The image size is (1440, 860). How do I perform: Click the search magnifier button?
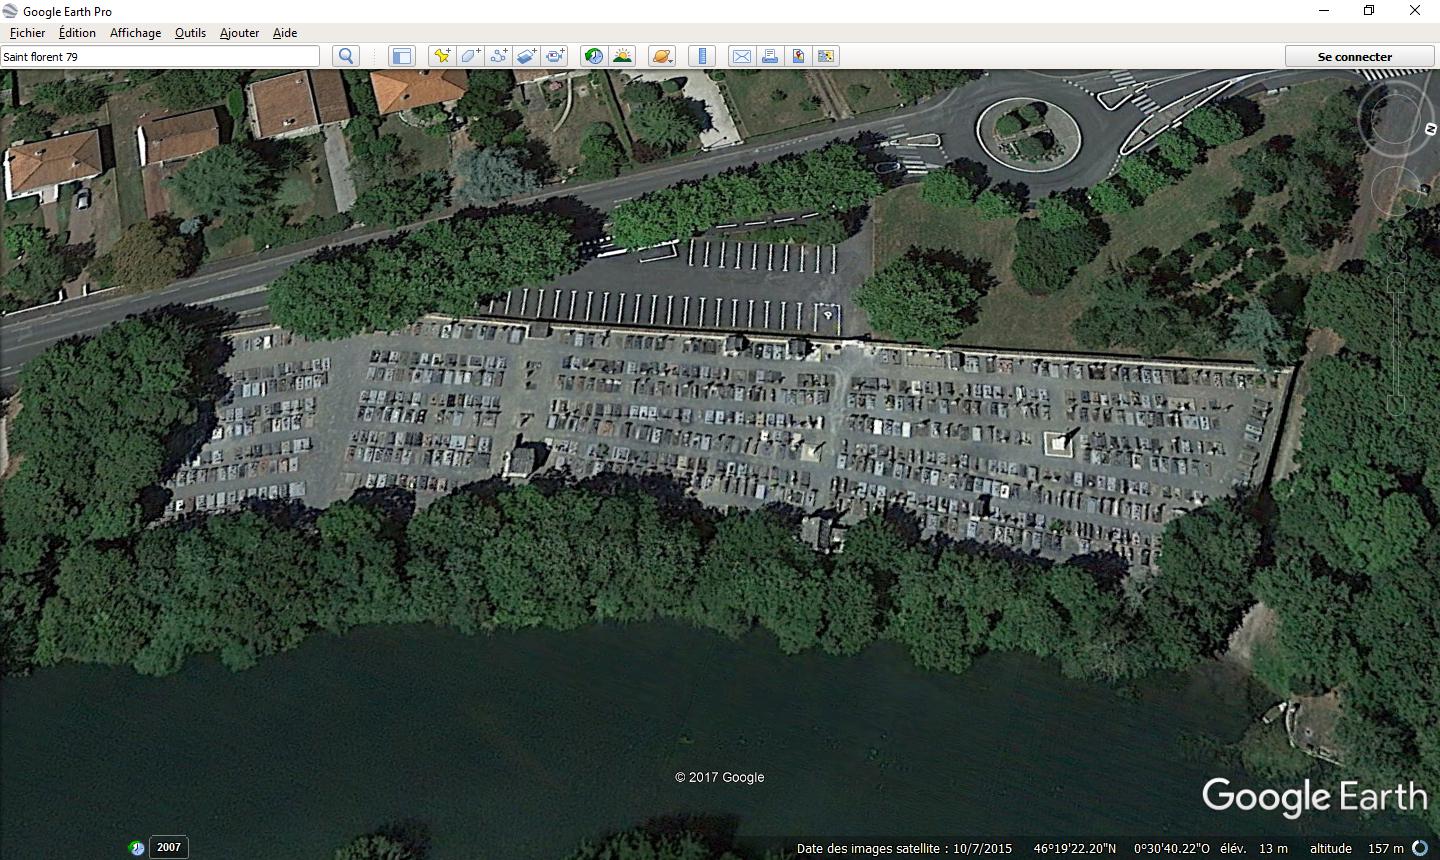coord(346,56)
